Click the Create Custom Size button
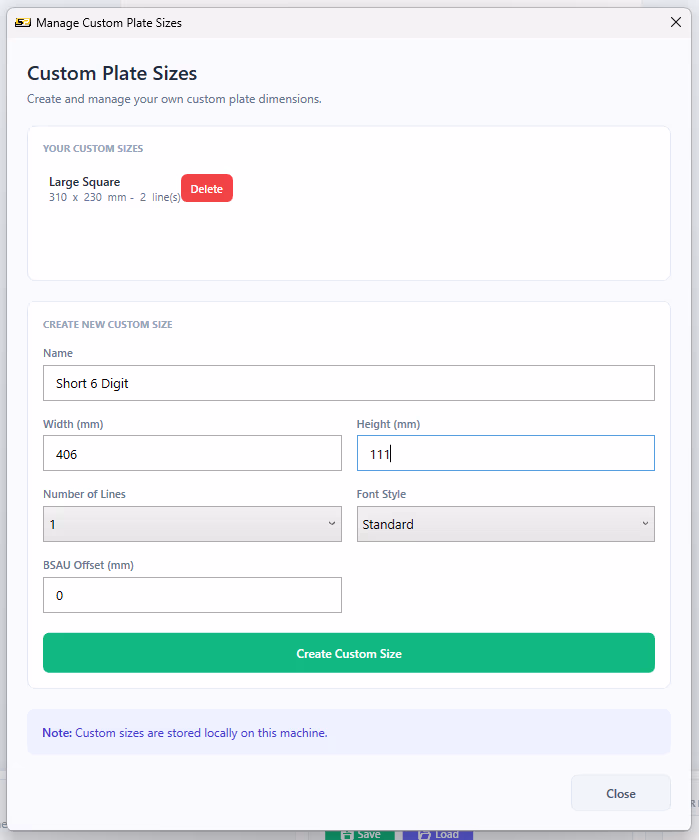The height and width of the screenshot is (840, 699). [x=349, y=653]
